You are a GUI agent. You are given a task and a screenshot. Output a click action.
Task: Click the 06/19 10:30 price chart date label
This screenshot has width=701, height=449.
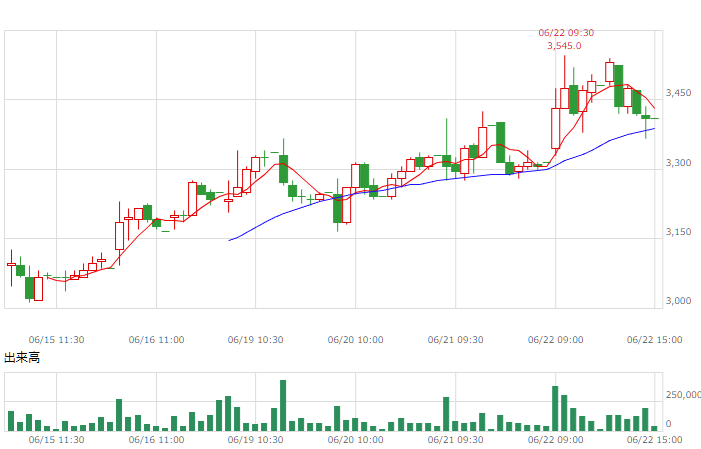coord(255,340)
